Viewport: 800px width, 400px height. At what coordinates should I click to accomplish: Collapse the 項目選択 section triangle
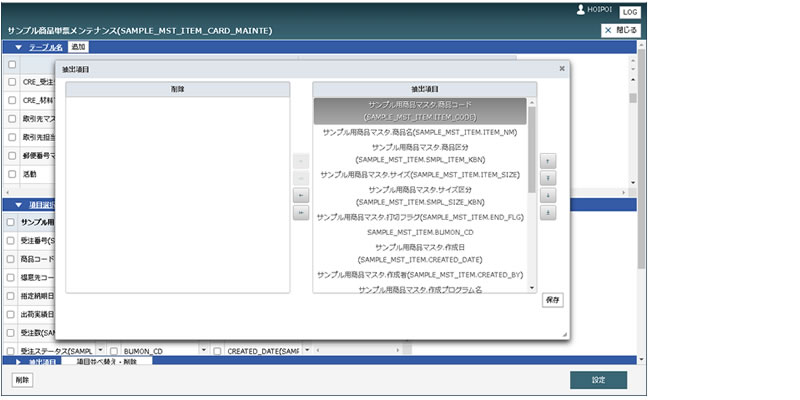[x=19, y=205]
